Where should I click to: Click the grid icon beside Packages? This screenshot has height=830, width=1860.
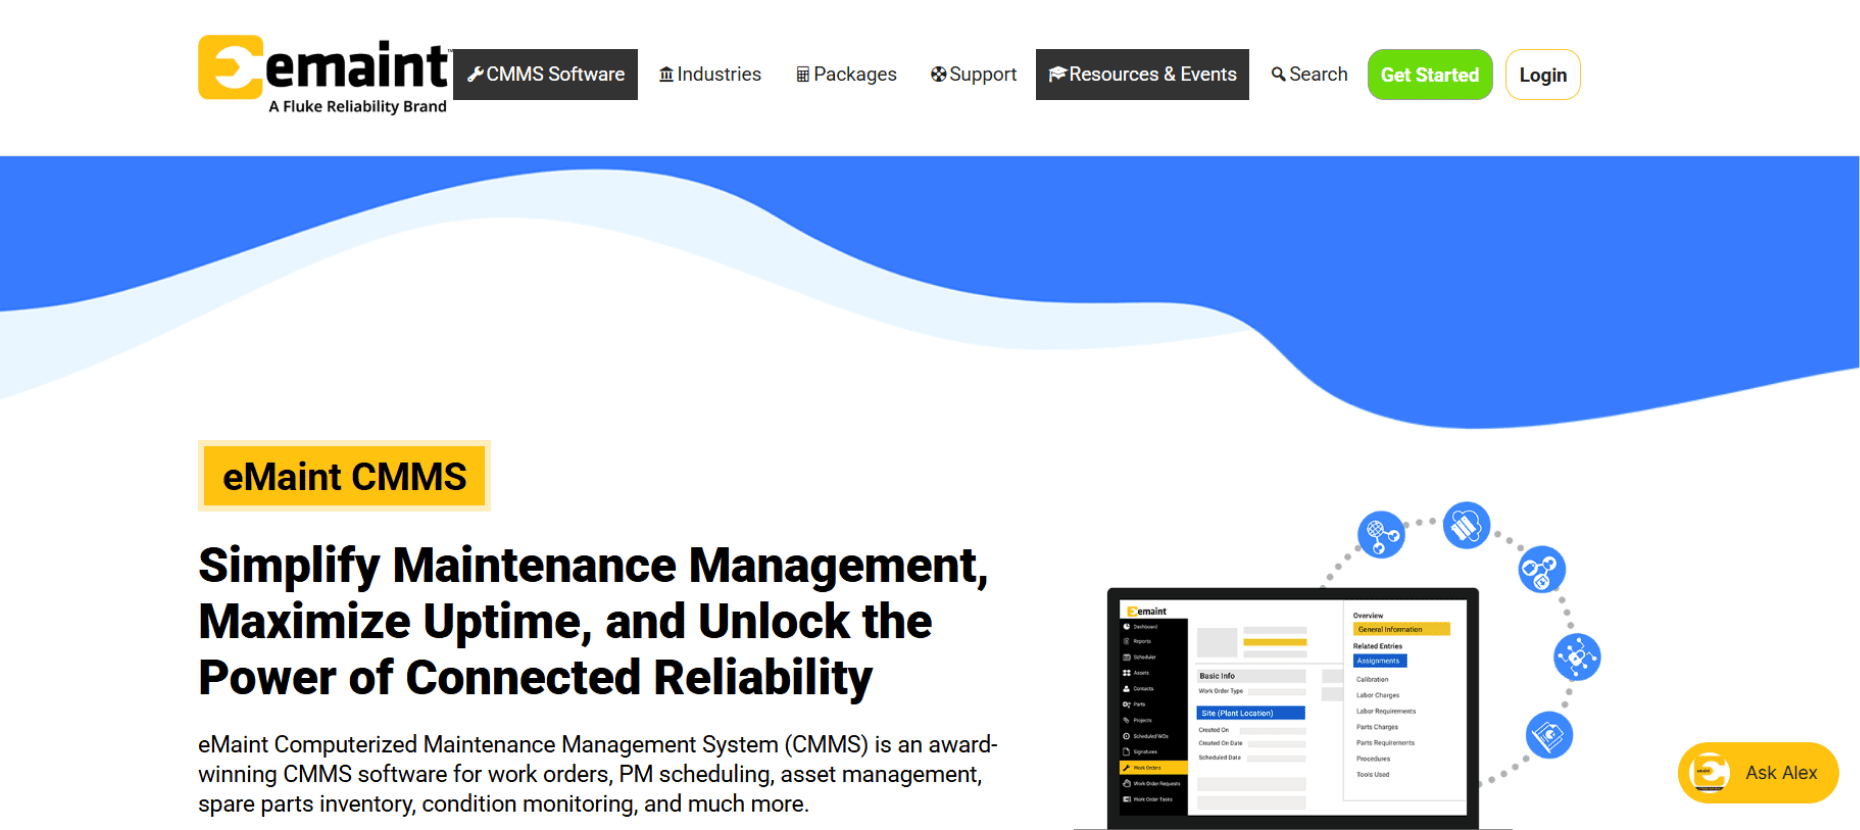tap(803, 75)
